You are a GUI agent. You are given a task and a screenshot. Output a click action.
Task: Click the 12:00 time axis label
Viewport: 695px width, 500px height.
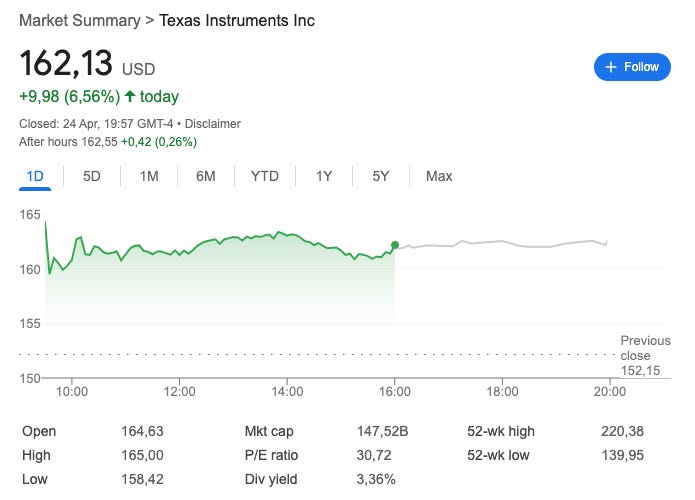tap(180, 392)
